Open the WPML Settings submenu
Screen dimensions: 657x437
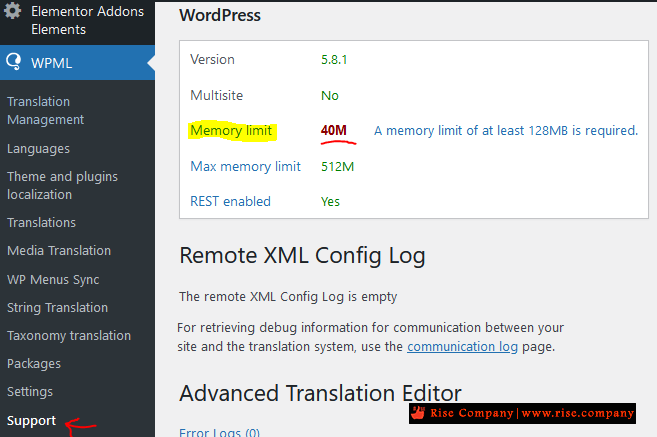(x=30, y=392)
